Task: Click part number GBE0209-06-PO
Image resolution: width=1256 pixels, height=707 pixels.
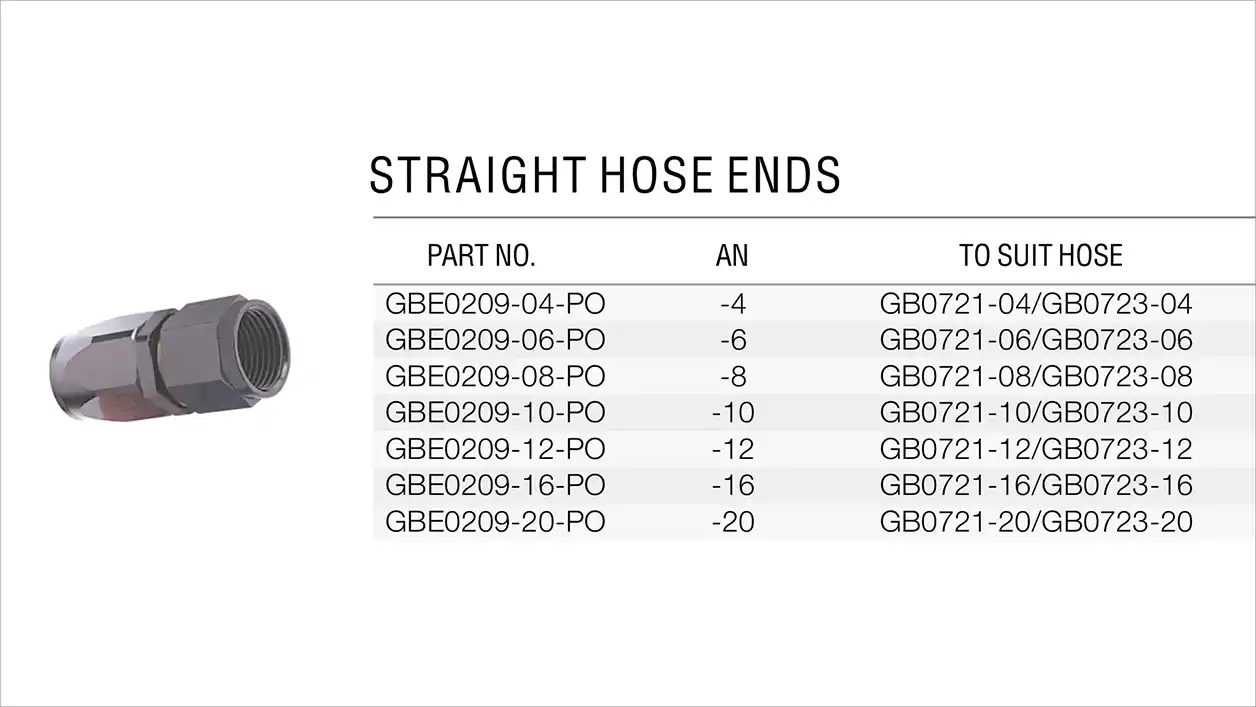Action: 496,340
